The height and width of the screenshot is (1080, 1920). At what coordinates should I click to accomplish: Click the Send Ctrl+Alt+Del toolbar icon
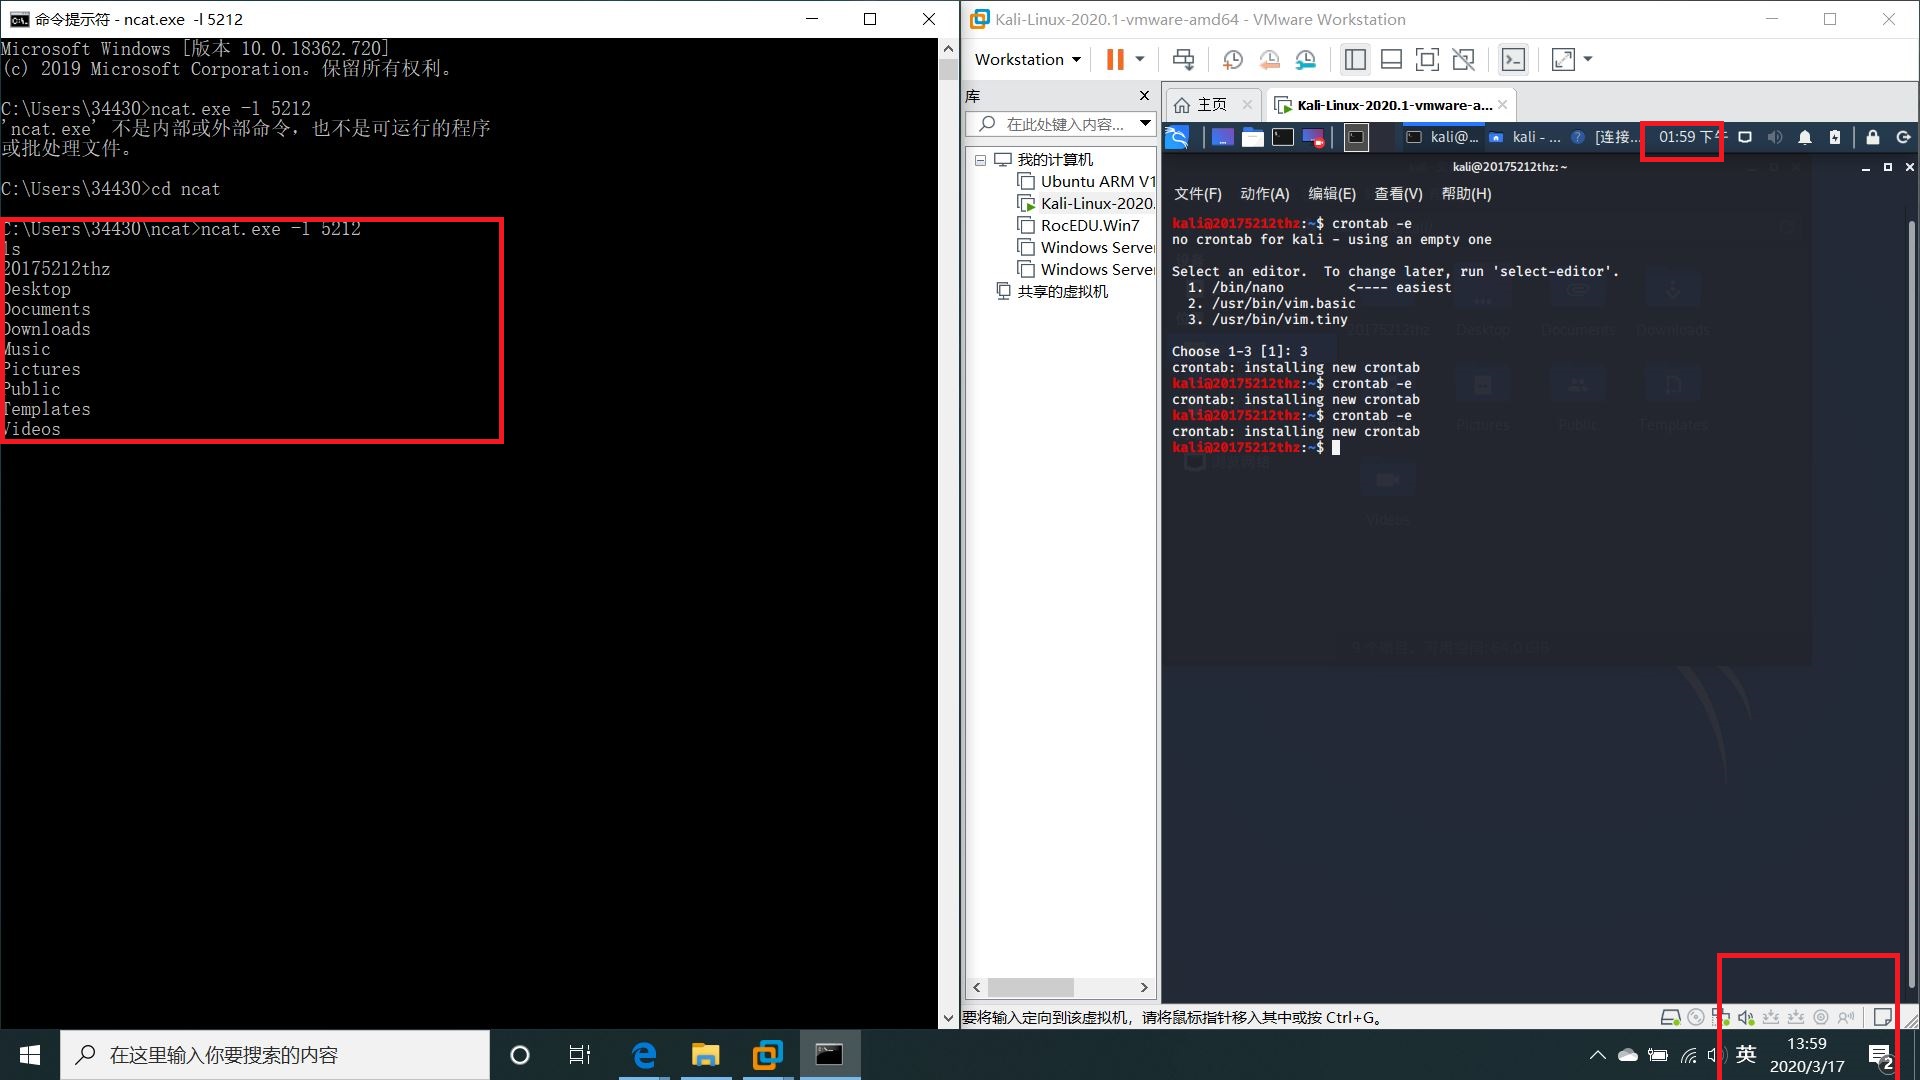click(x=1183, y=59)
